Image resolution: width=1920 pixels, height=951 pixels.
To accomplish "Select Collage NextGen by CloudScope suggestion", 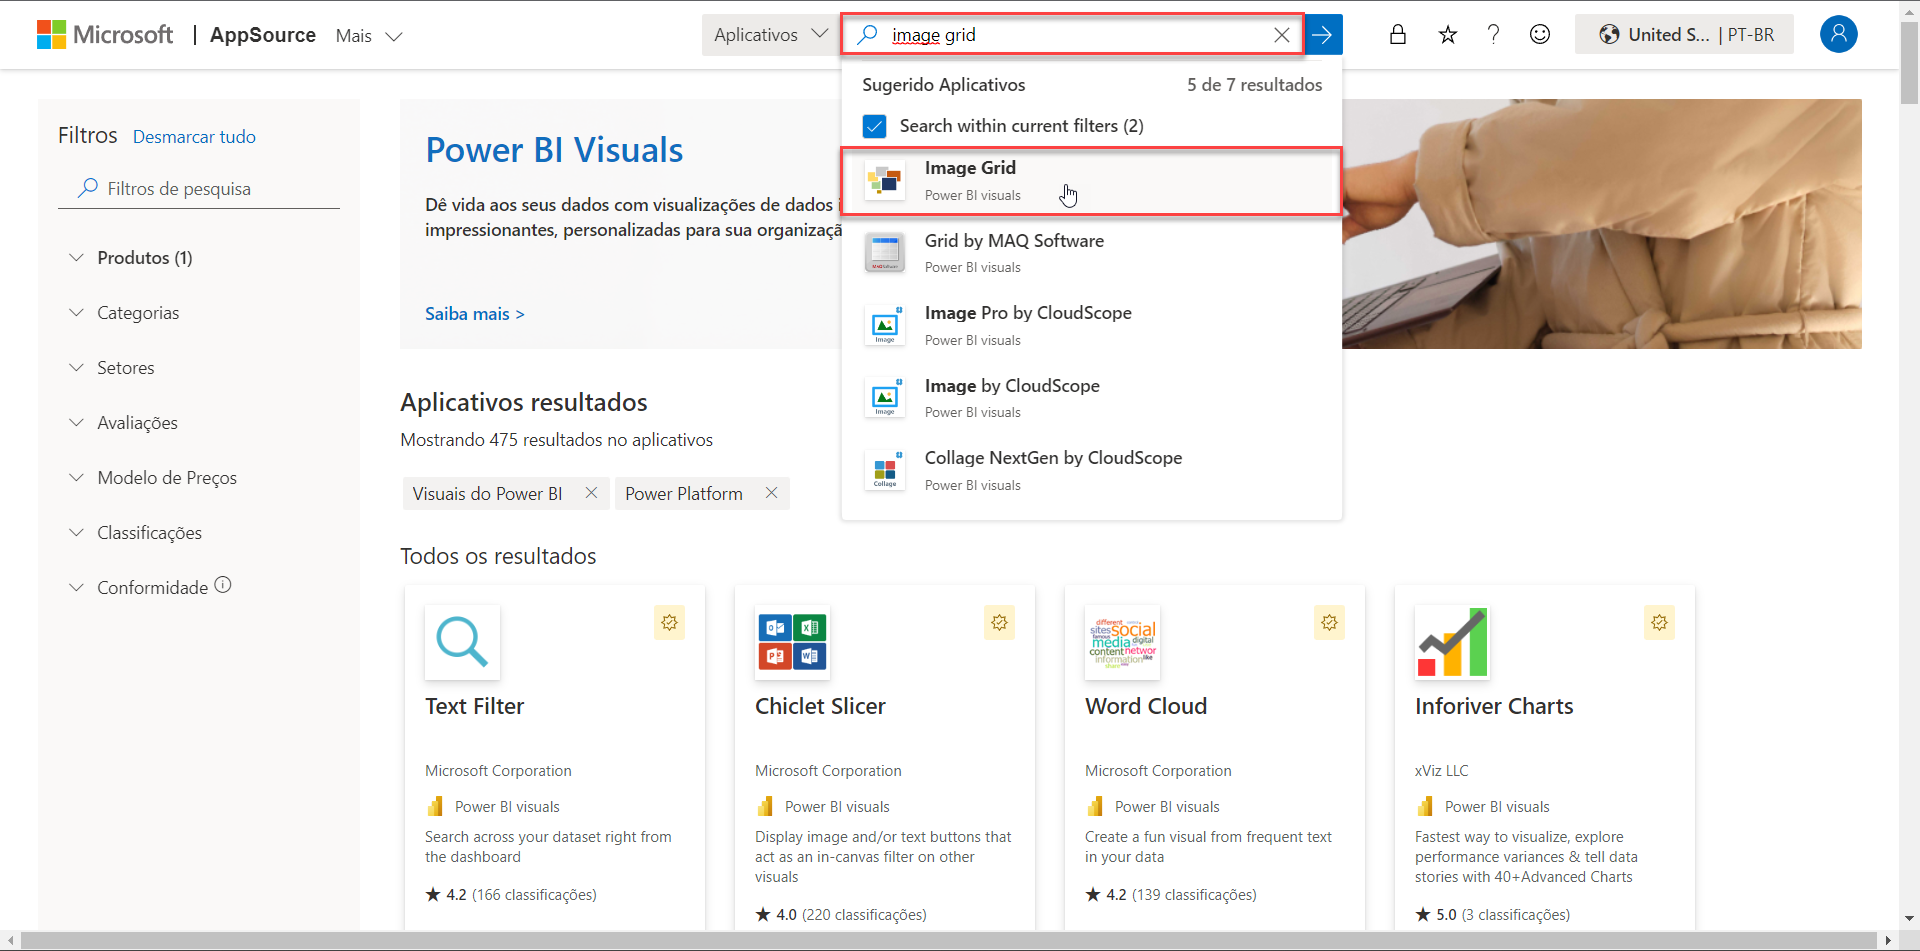I will pyautogui.click(x=1091, y=471).
